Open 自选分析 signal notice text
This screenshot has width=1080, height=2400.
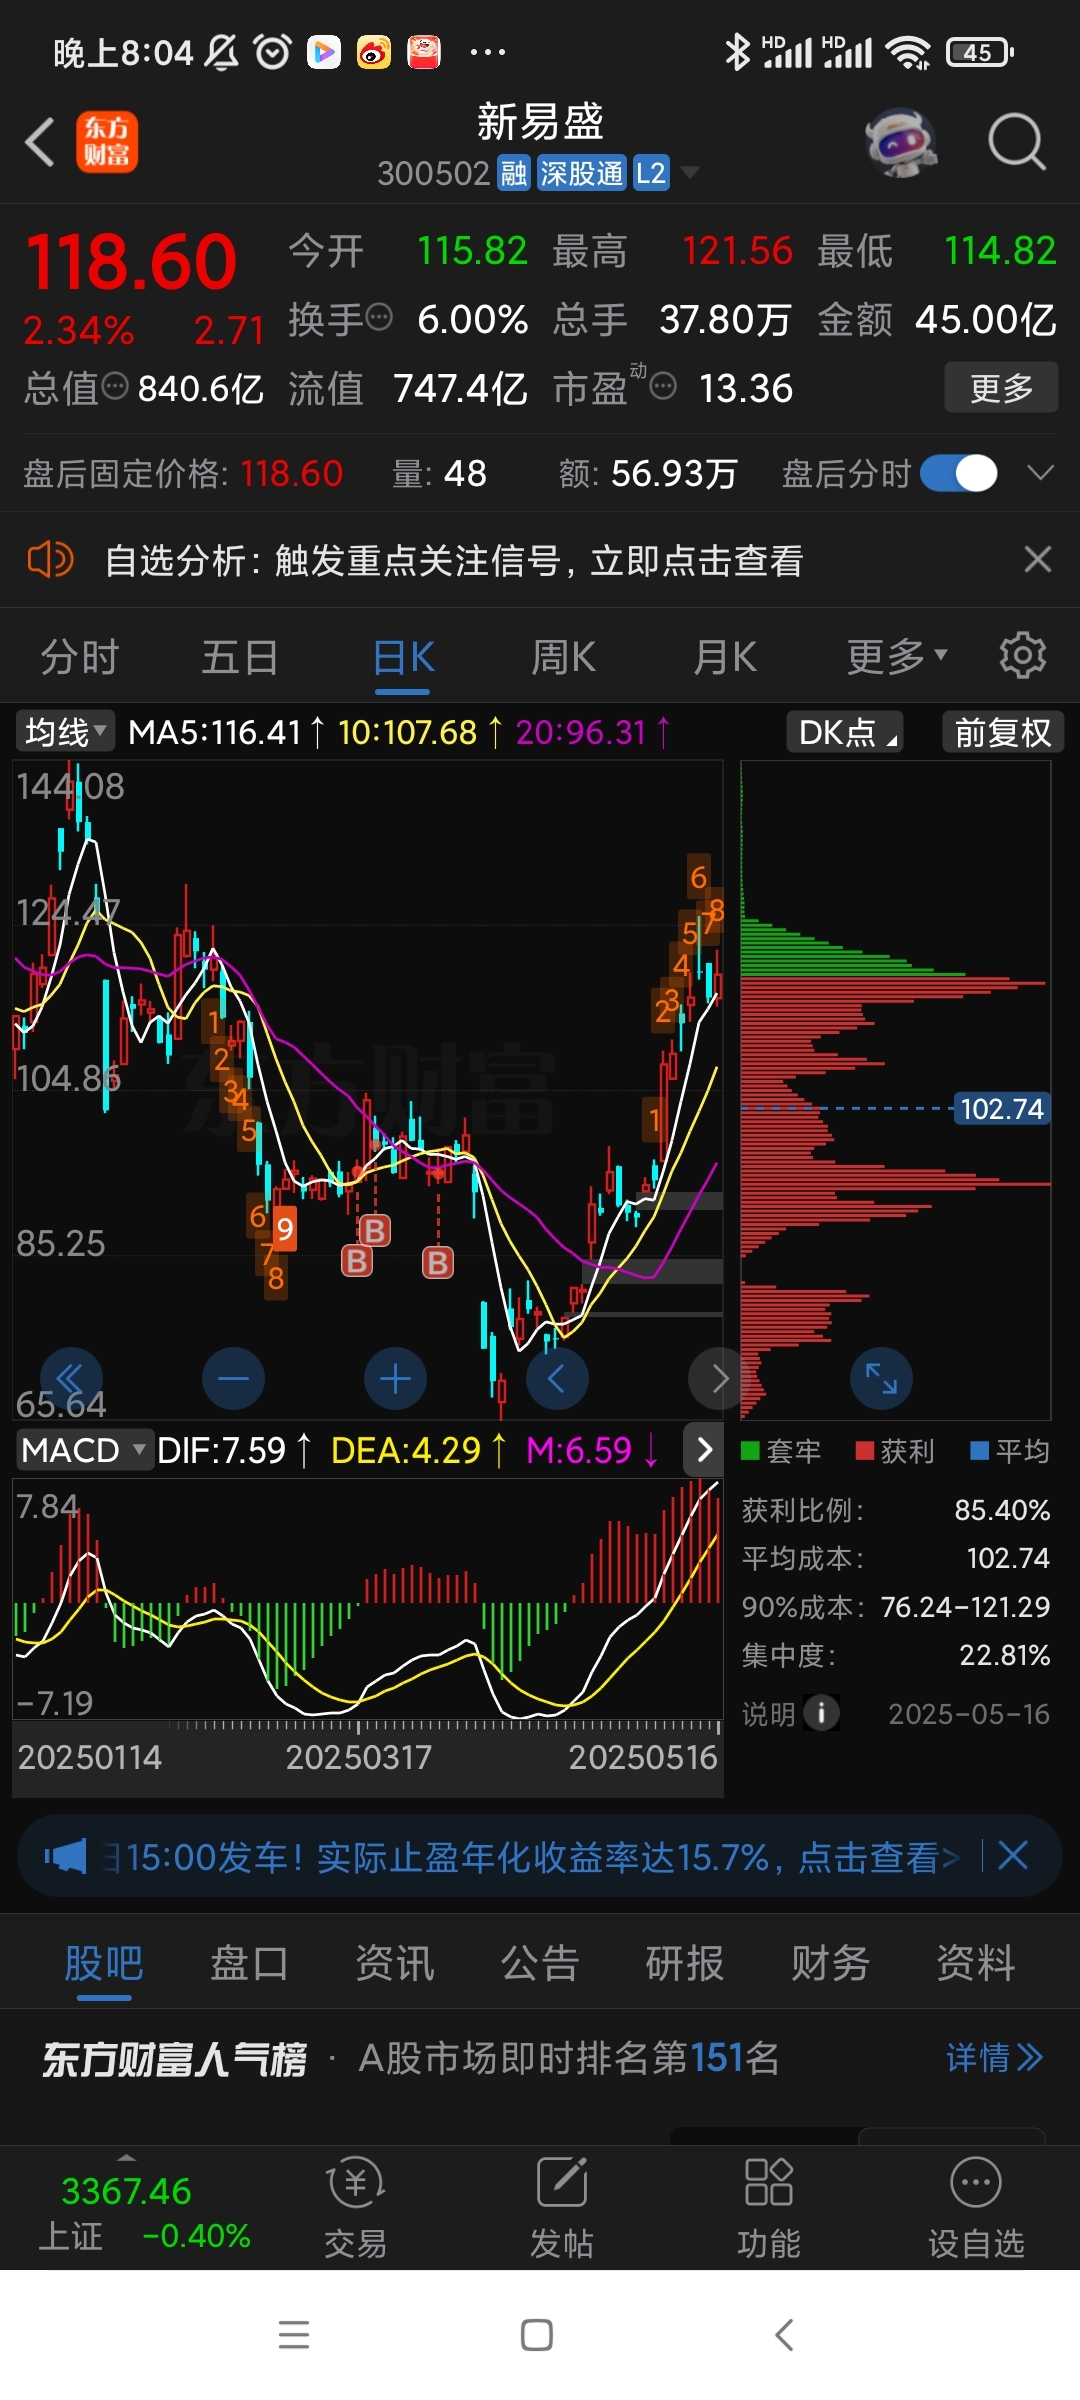tap(454, 561)
